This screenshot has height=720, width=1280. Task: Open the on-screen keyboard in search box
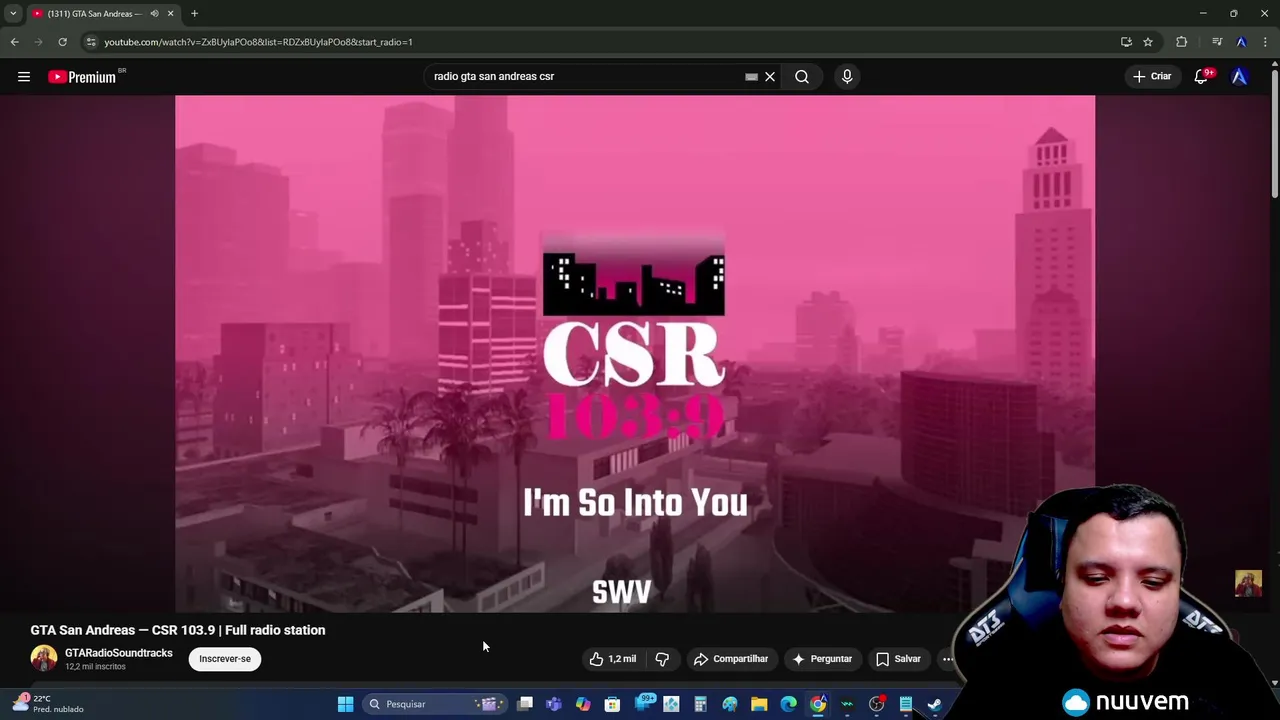(751, 76)
